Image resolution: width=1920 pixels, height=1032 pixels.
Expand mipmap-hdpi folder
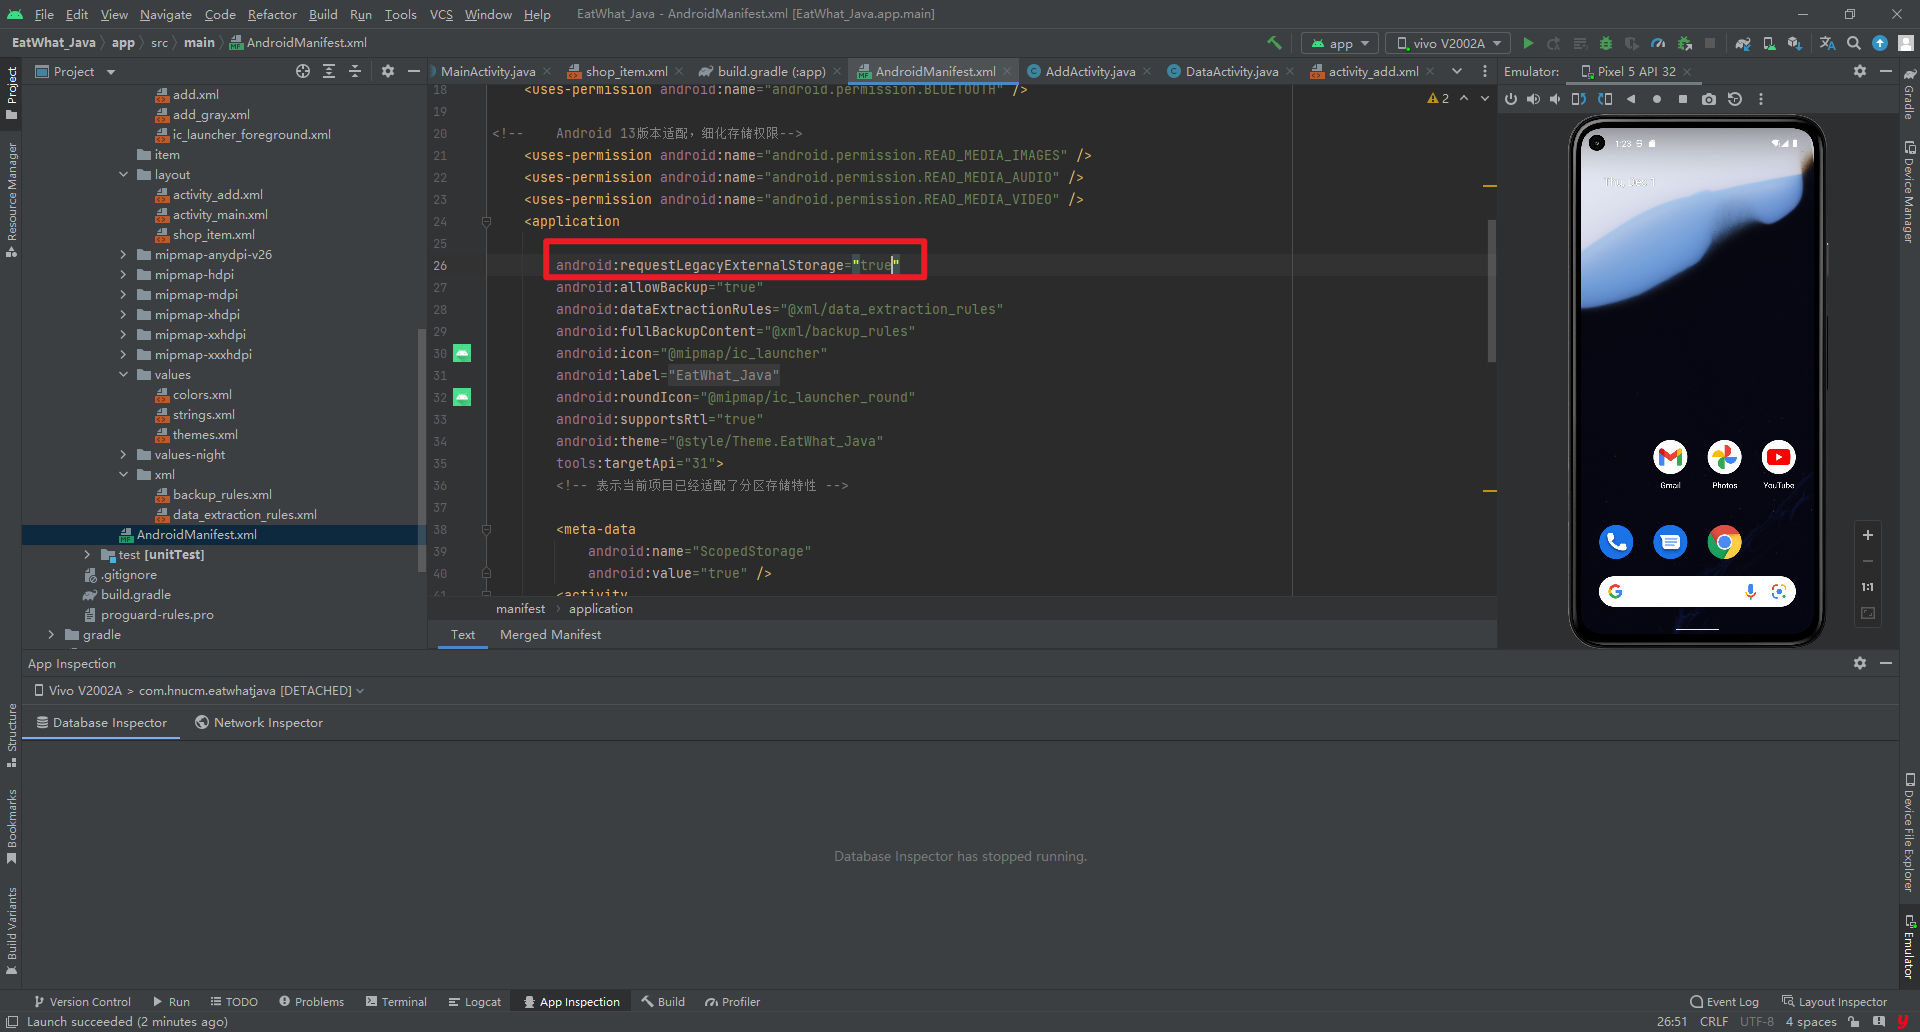pos(123,275)
